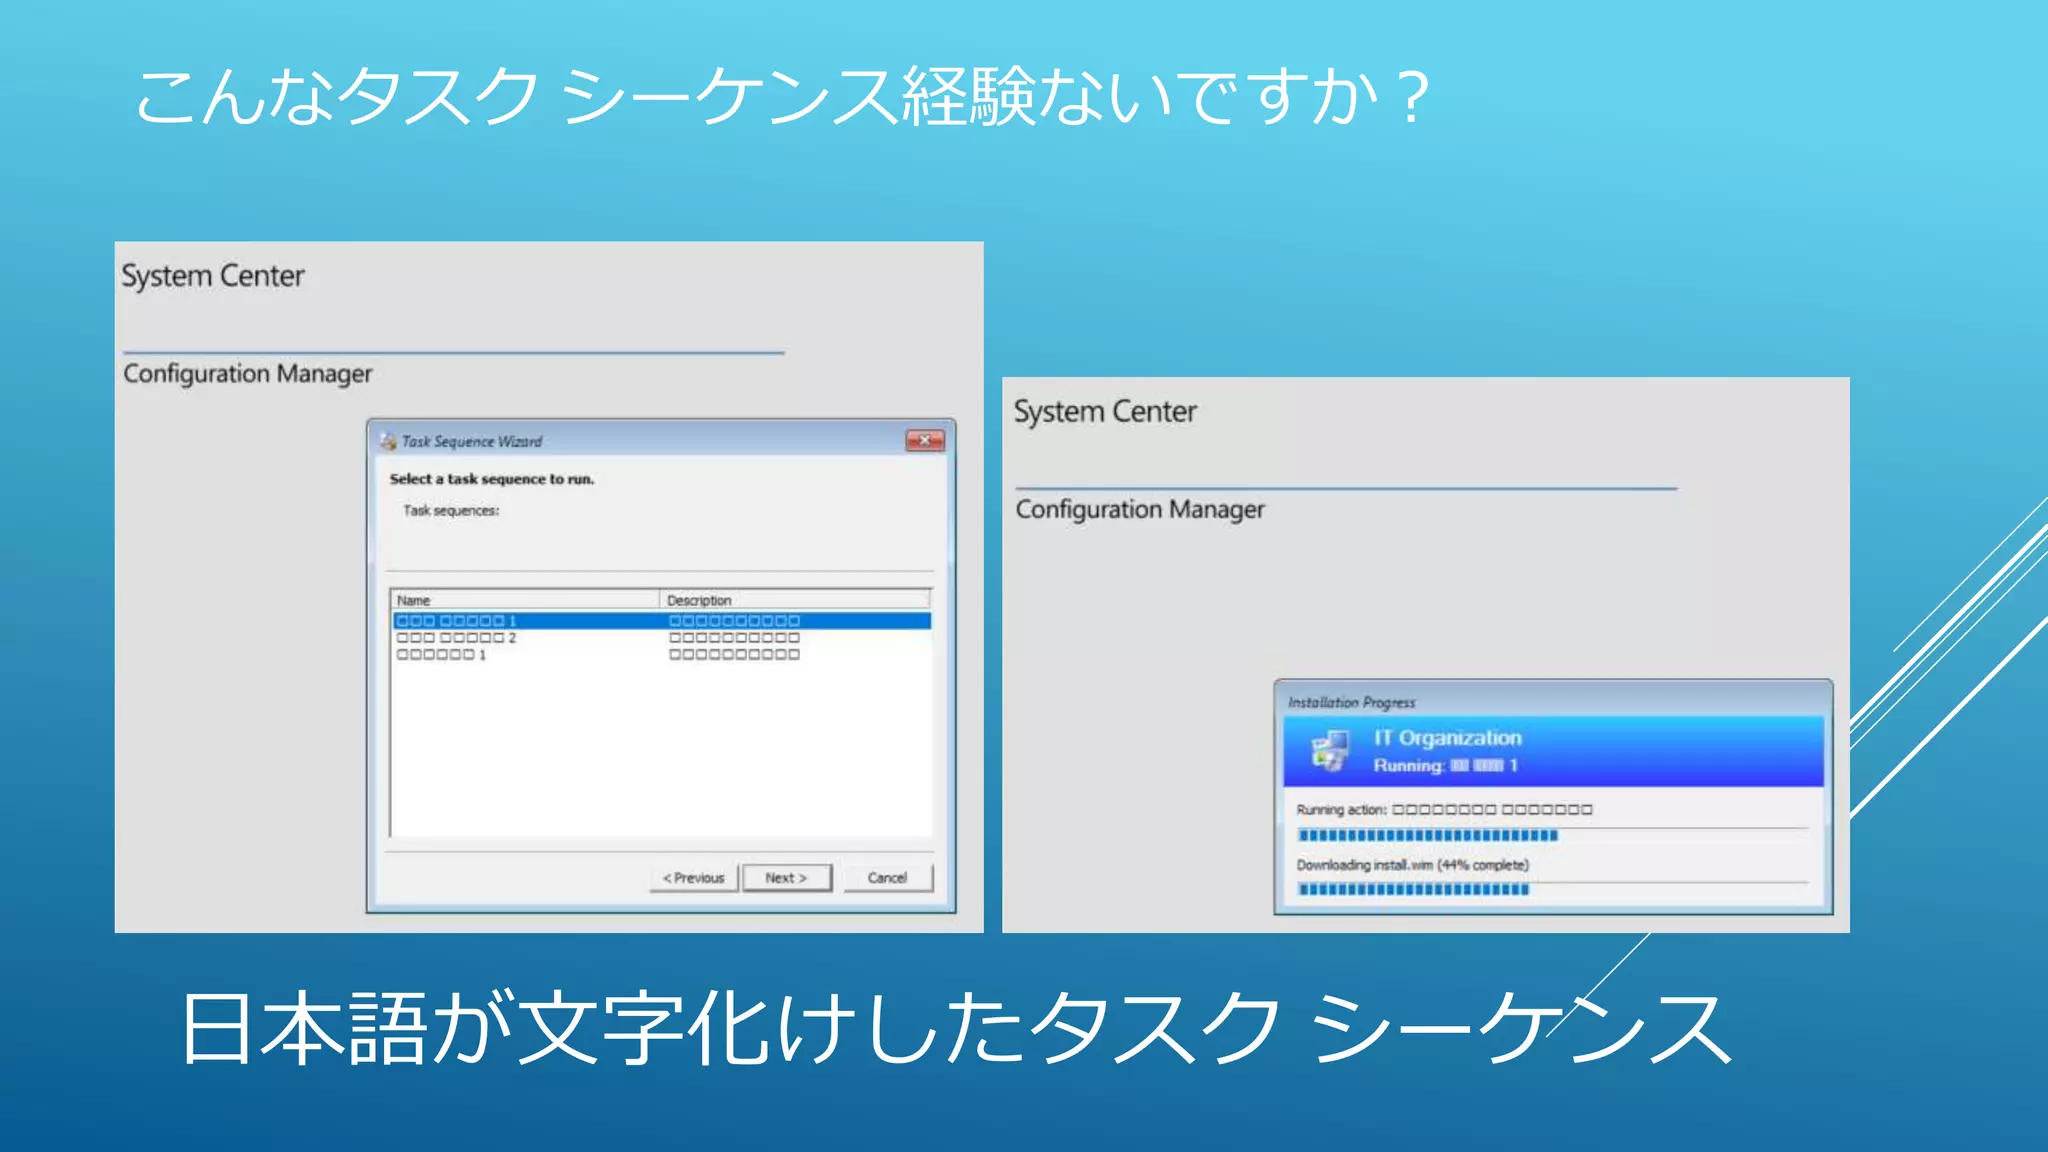Click the 'Select a task sequence to run.' text
The height and width of the screenshot is (1152, 2048).
point(492,479)
